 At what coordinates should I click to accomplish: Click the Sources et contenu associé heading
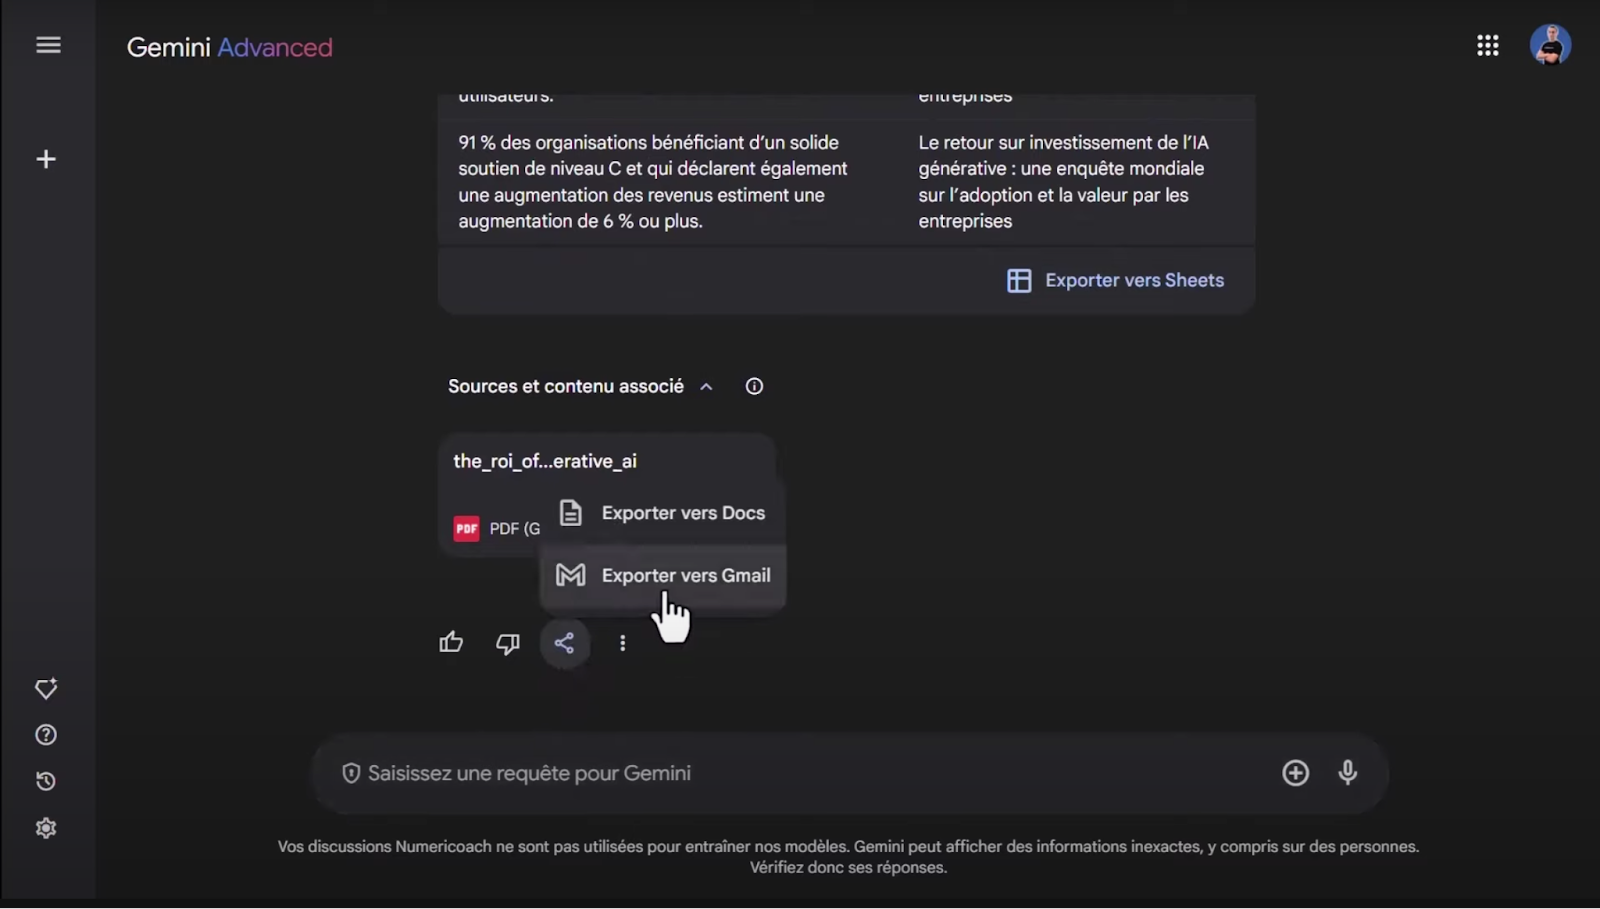click(565, 387)
